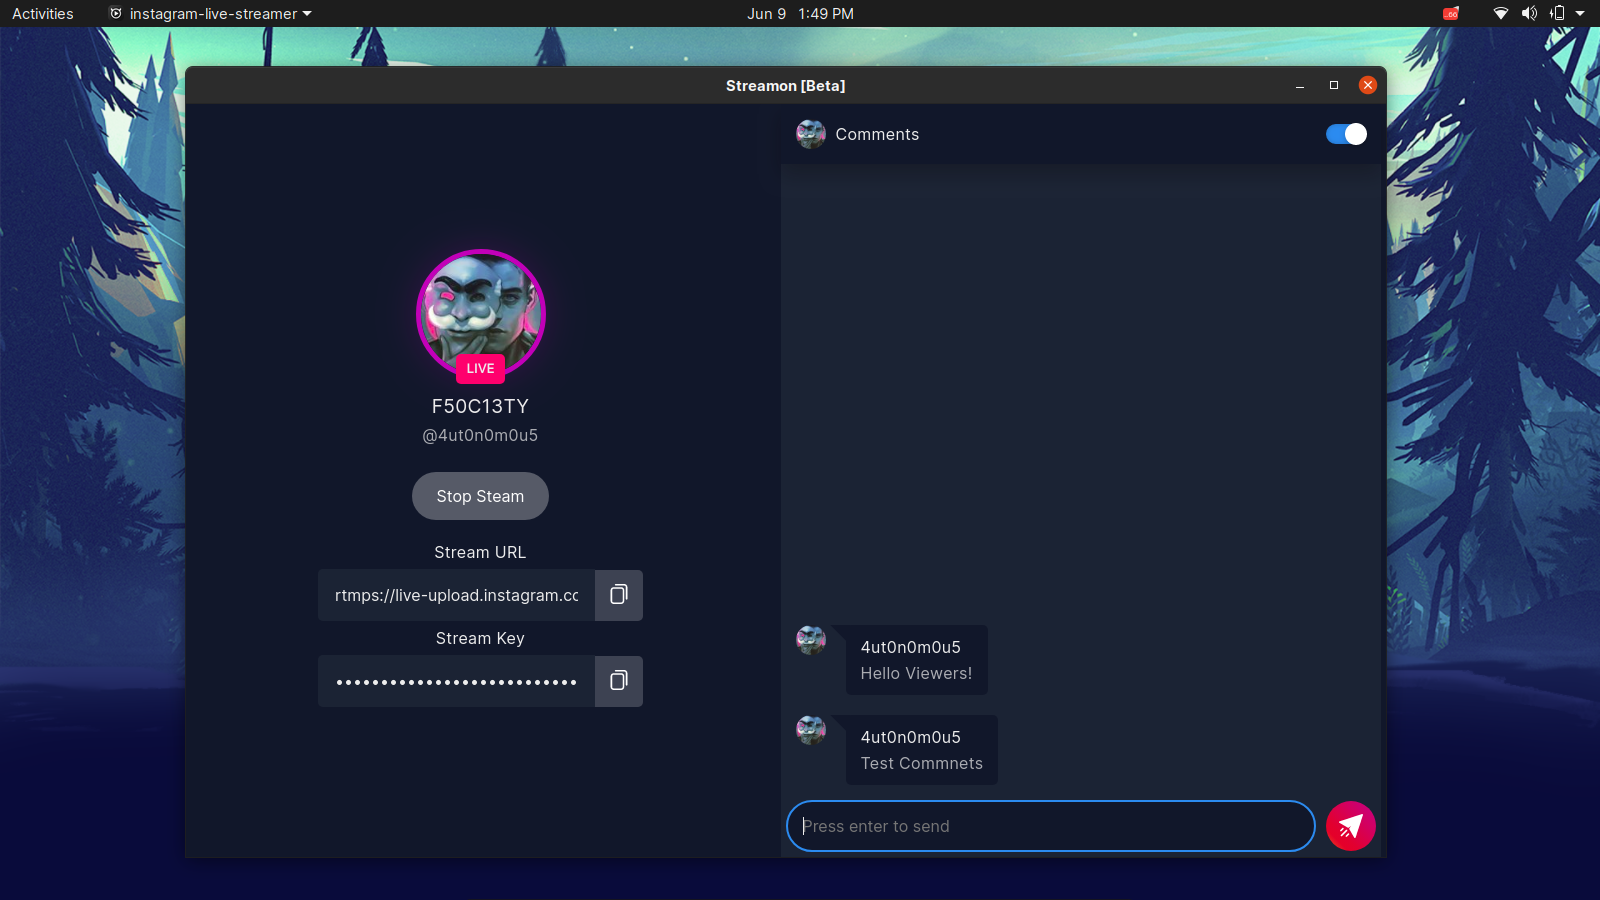Click avatar next to Test Commnets comment
Image resolution: width=1600 pixels, height=900 pixels.
pyautogui.click(x=811, y=730)
